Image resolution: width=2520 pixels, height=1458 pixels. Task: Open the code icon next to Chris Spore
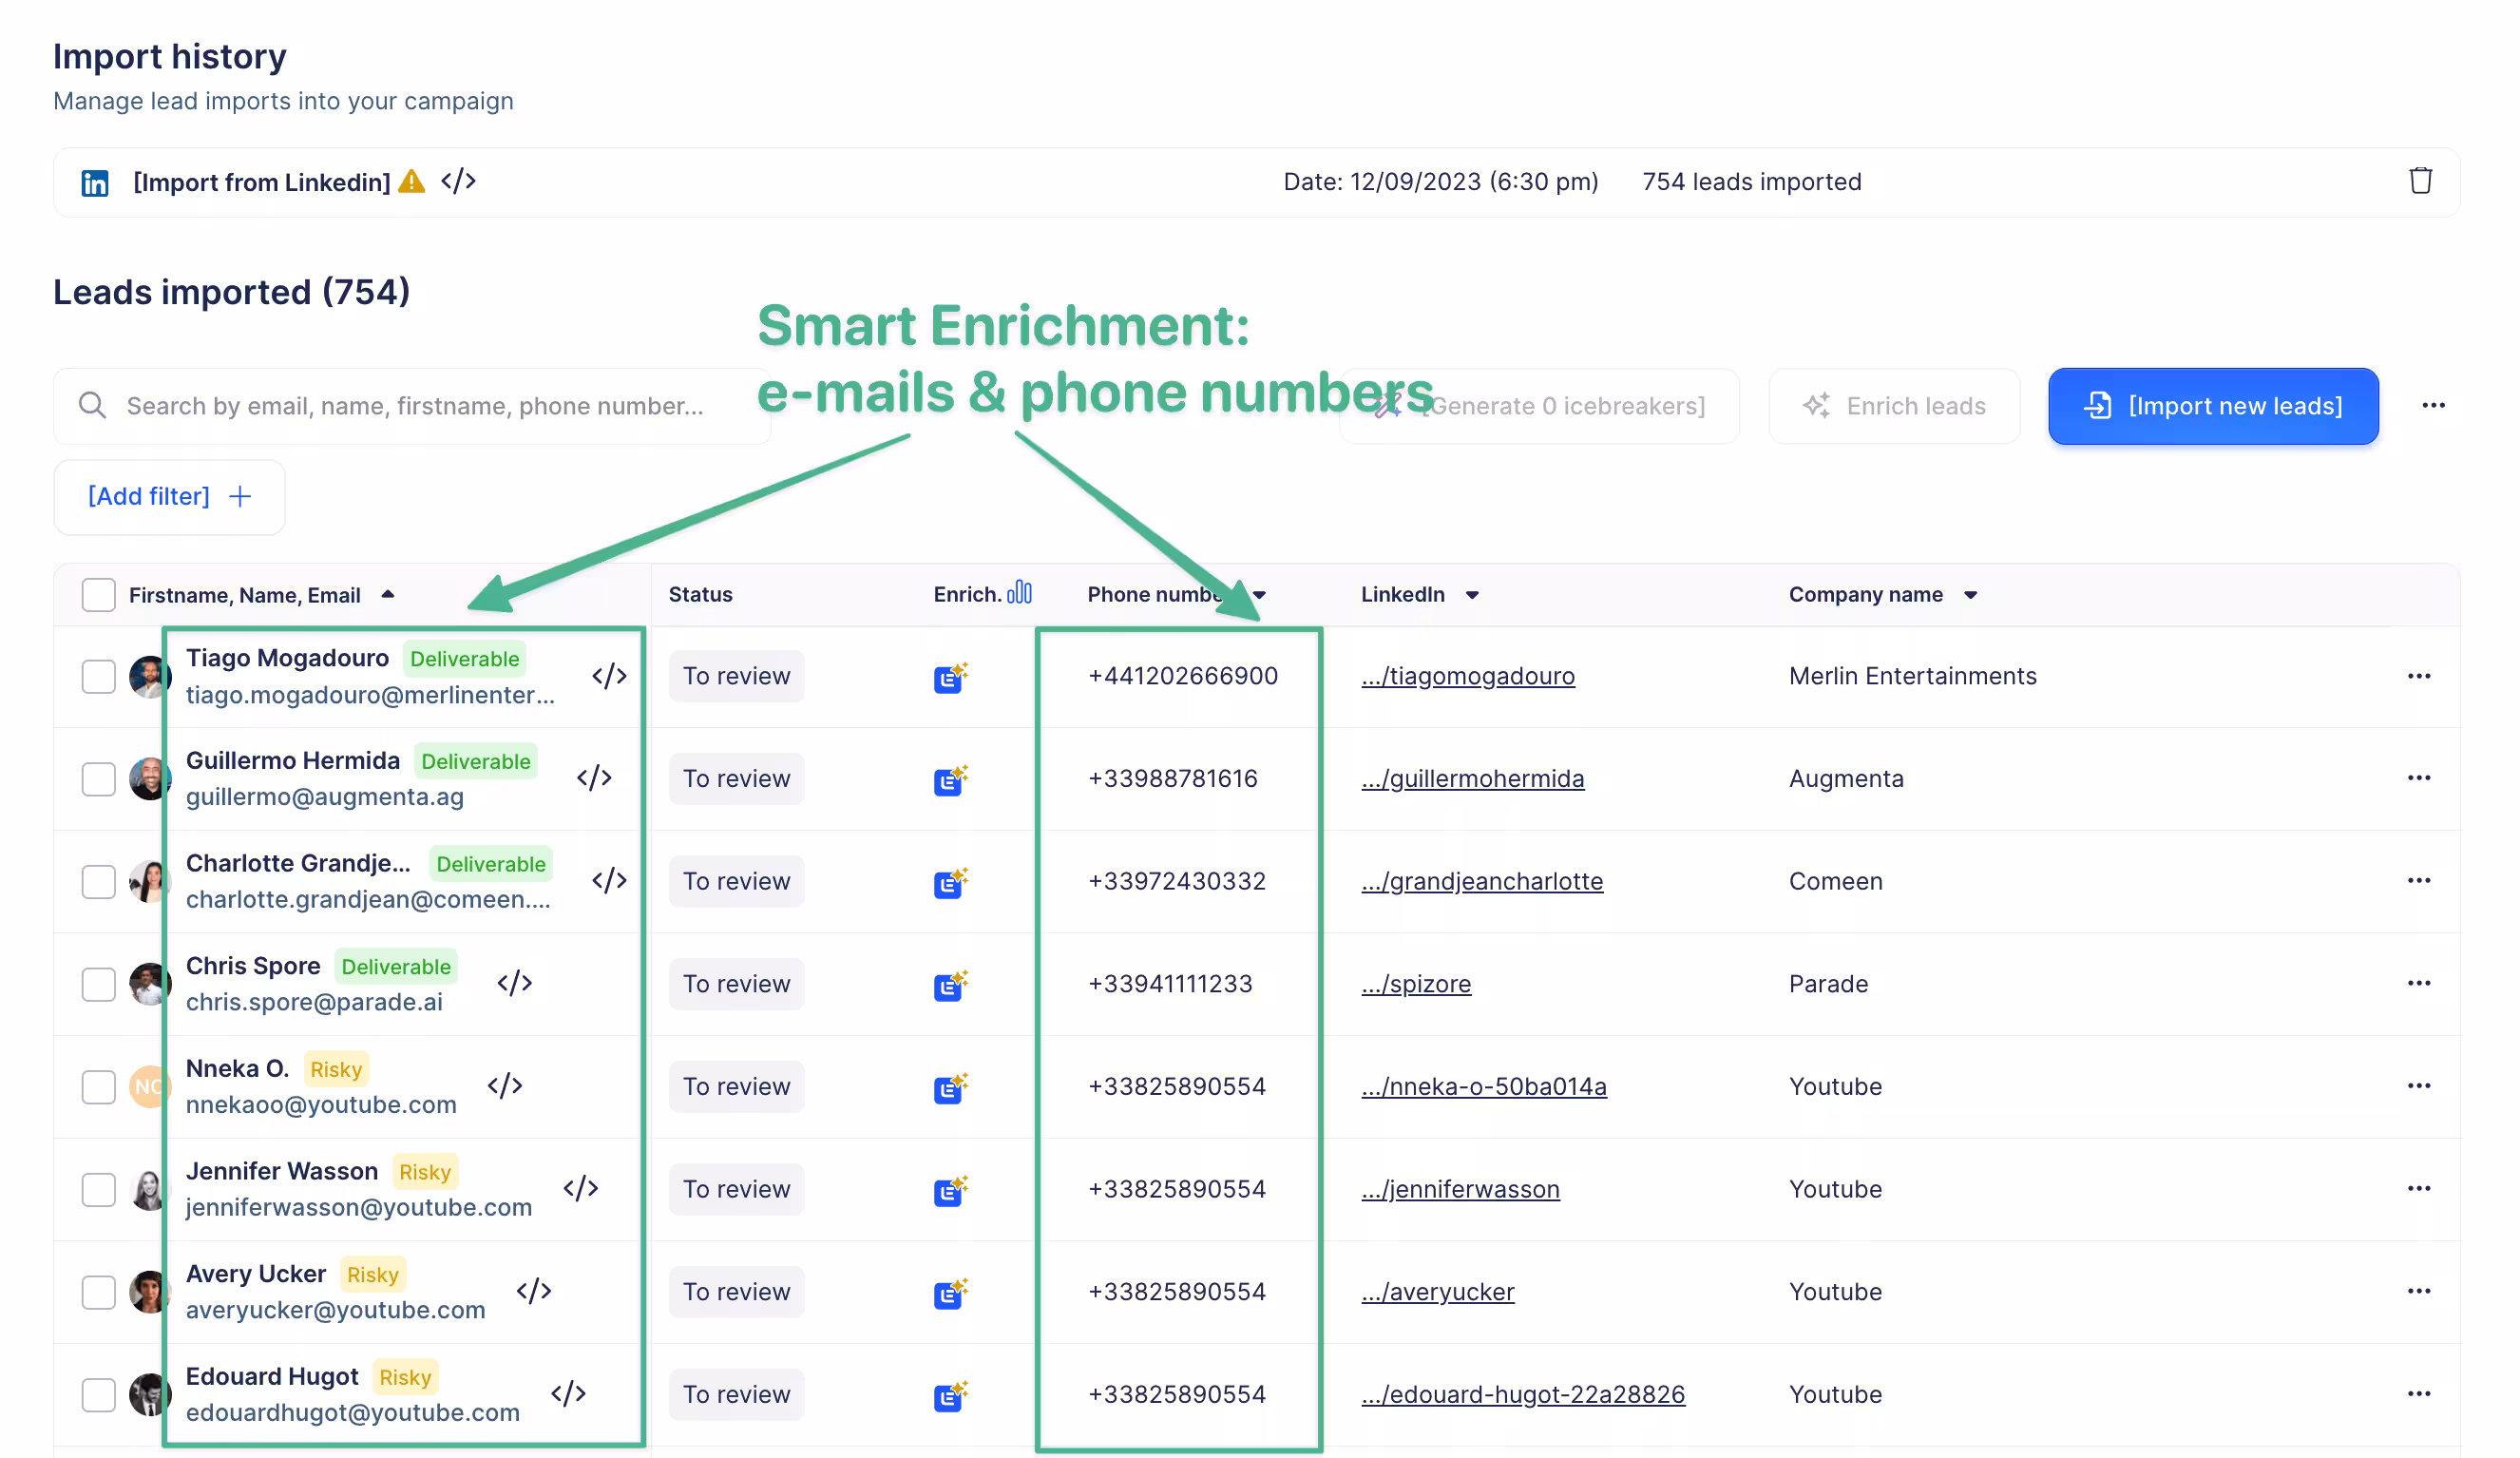[514, 983]
